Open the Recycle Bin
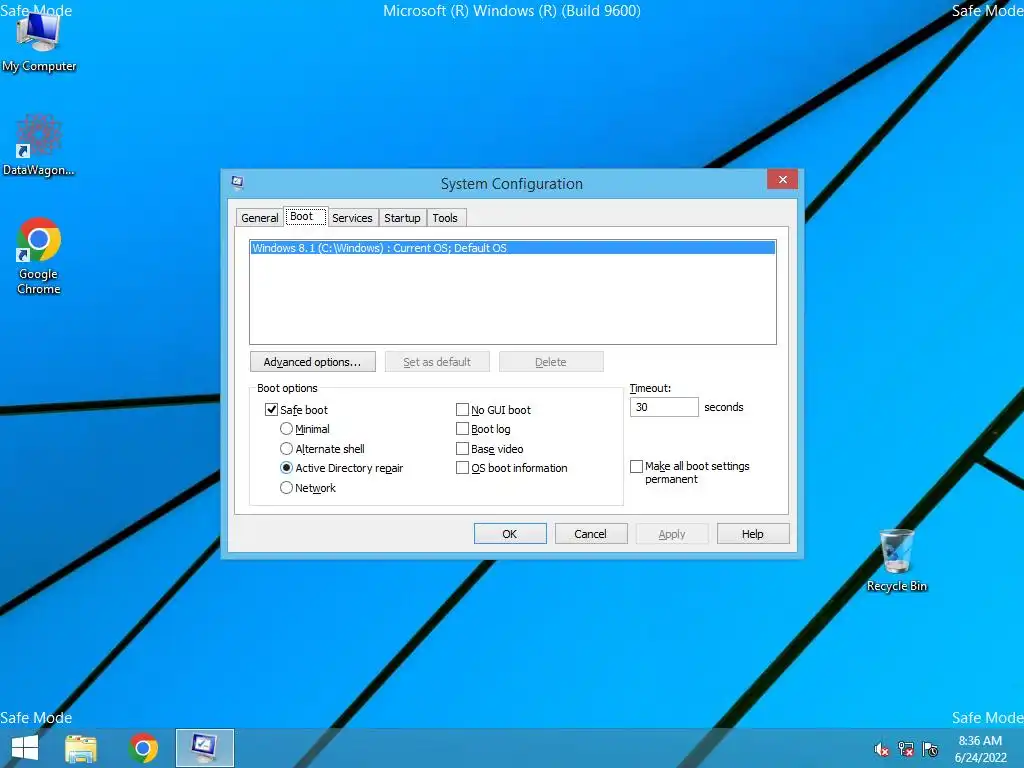The height and width of the screenshot is (768, 1024). 897,560
